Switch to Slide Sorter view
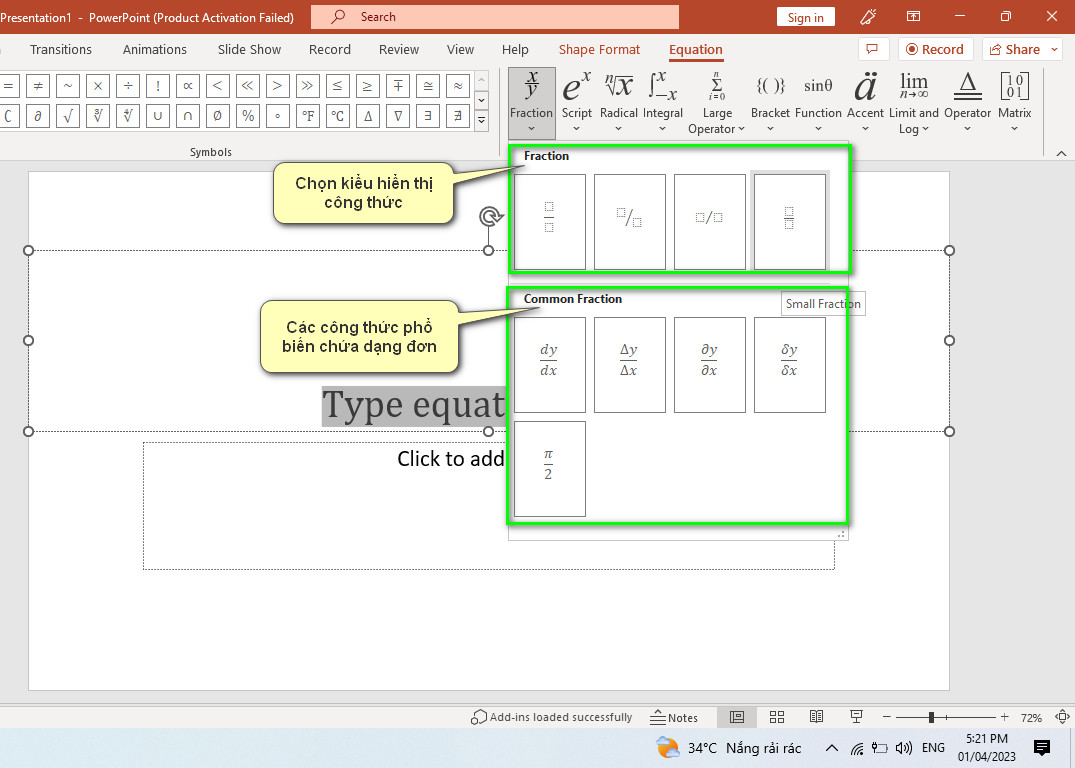 pyautogui.click(x=777, y=717)
